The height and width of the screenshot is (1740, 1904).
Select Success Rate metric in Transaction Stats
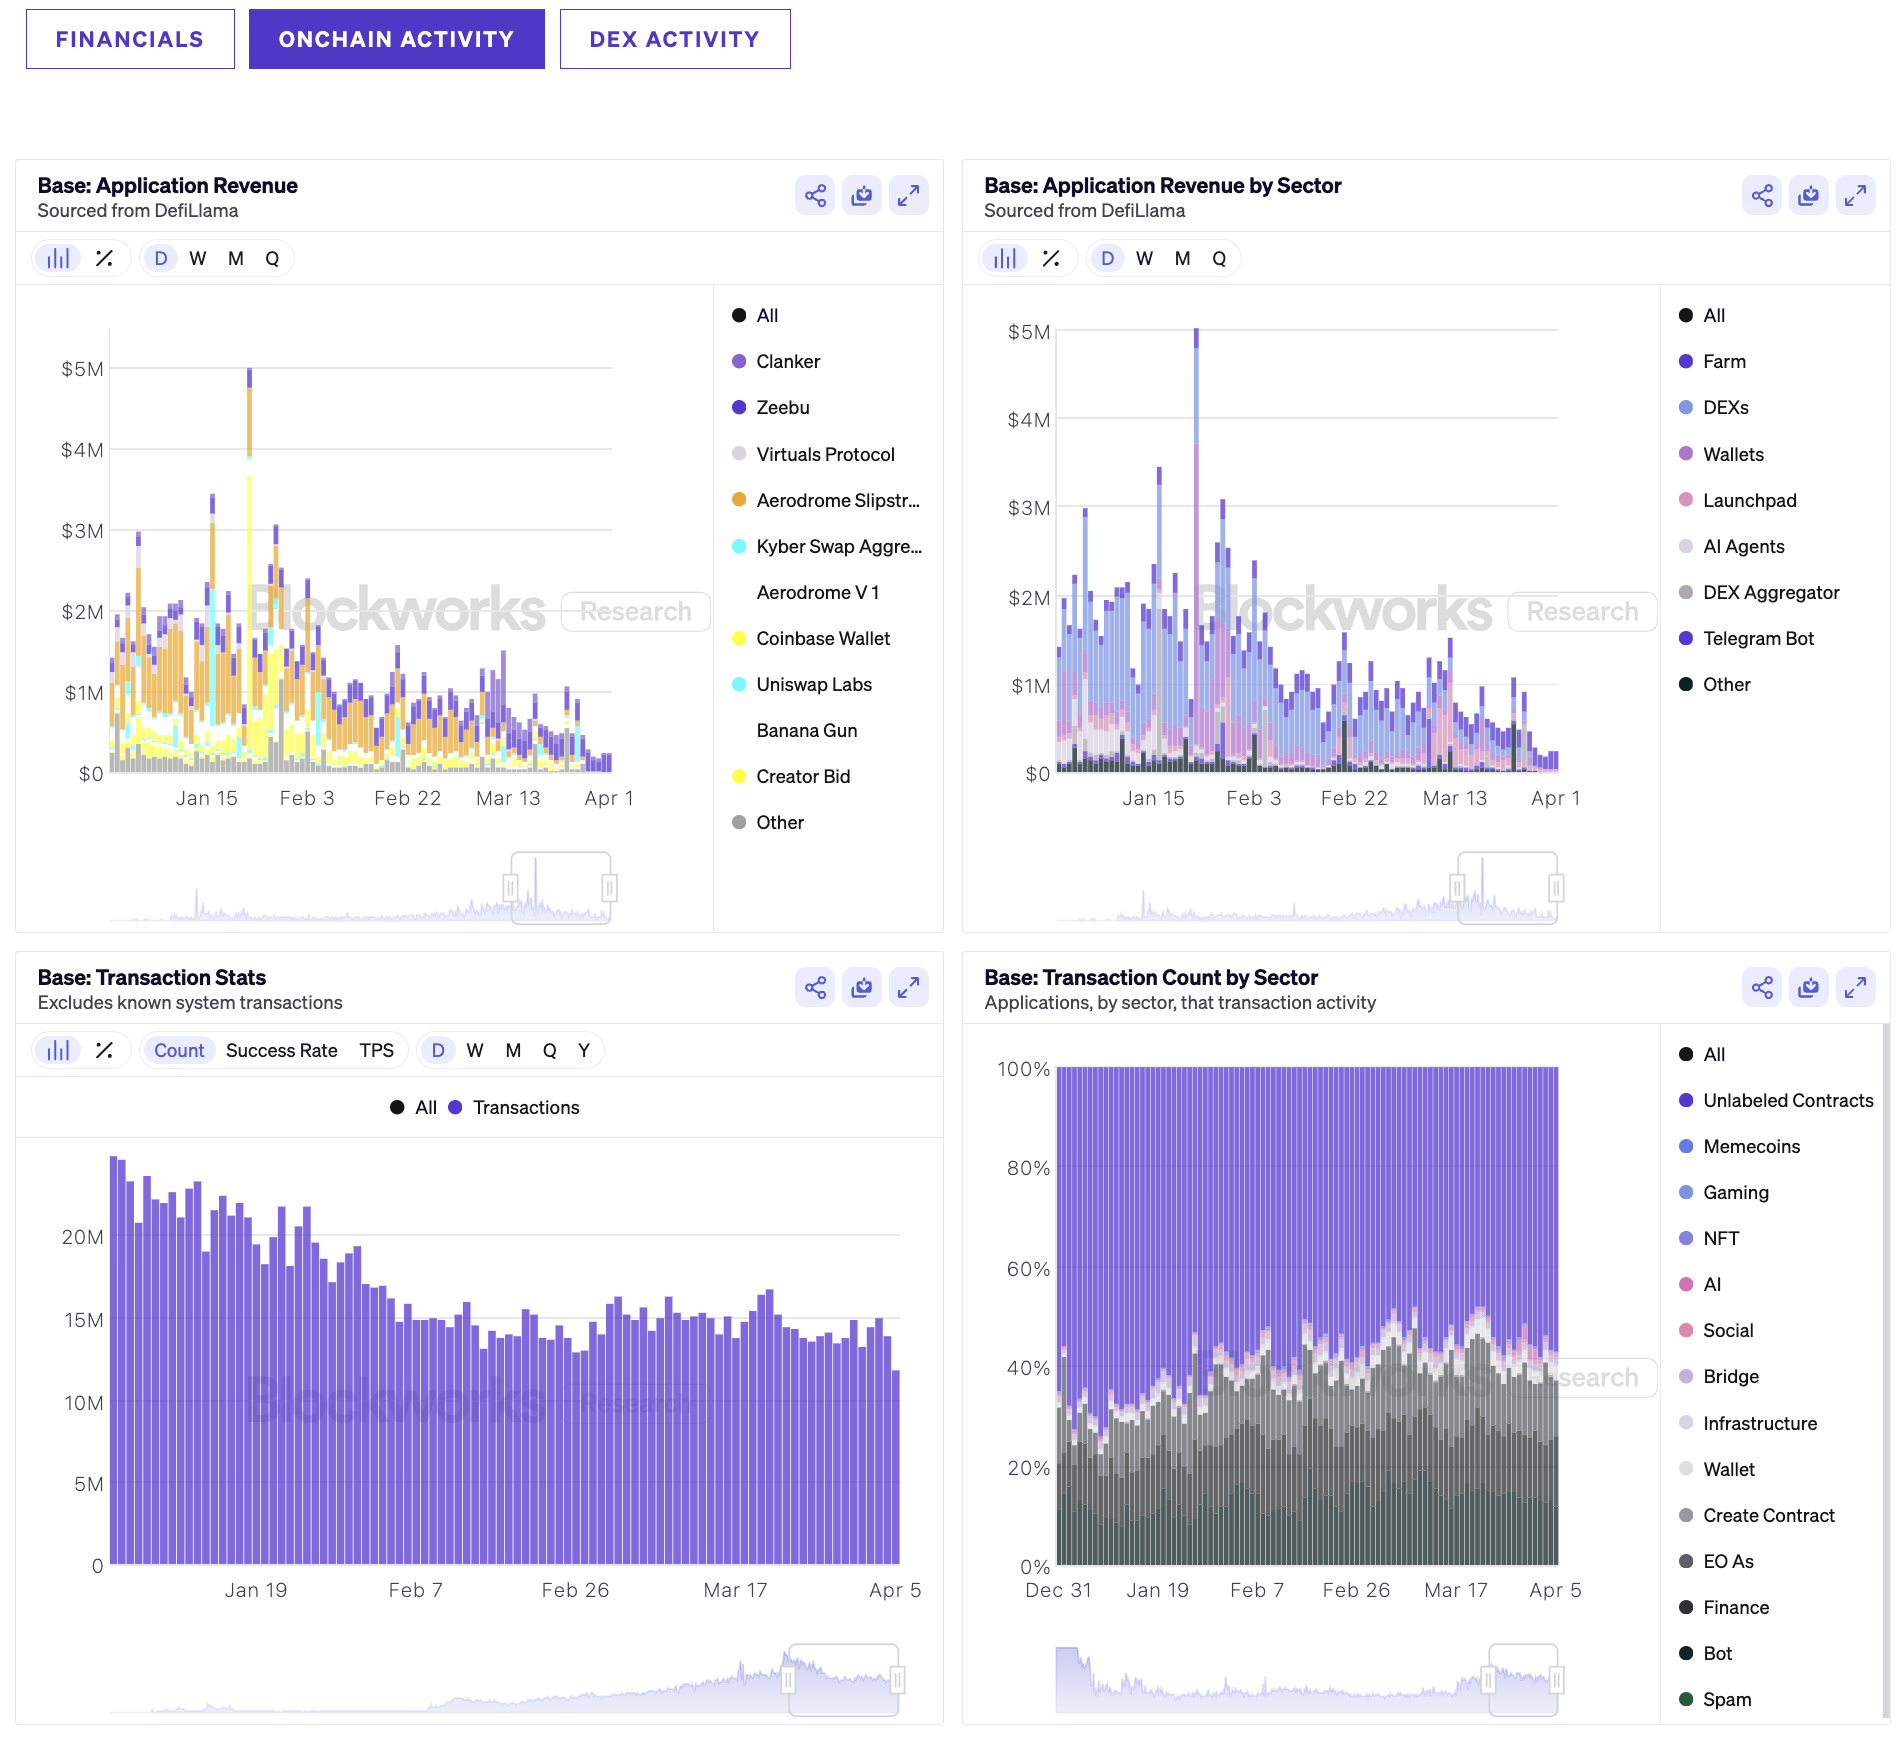pos(282,1050)
